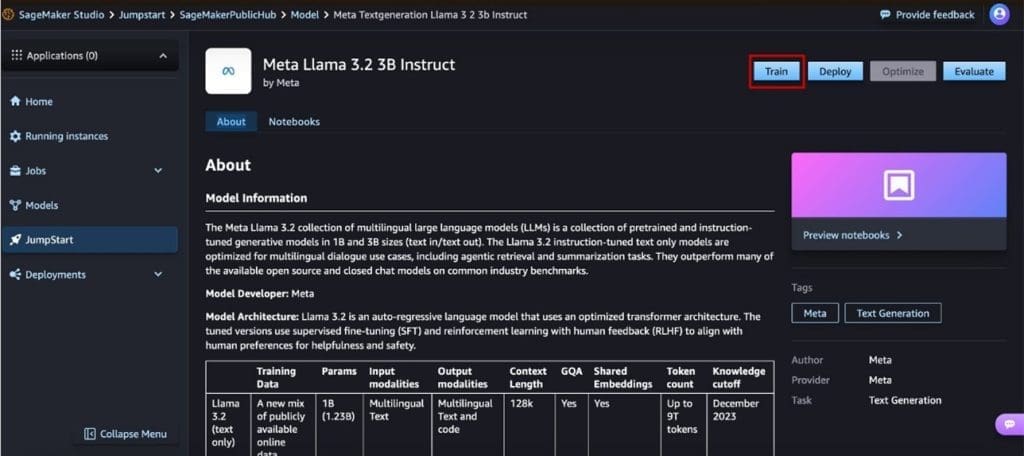Click the Evaluate button

(x=973, y=71)
